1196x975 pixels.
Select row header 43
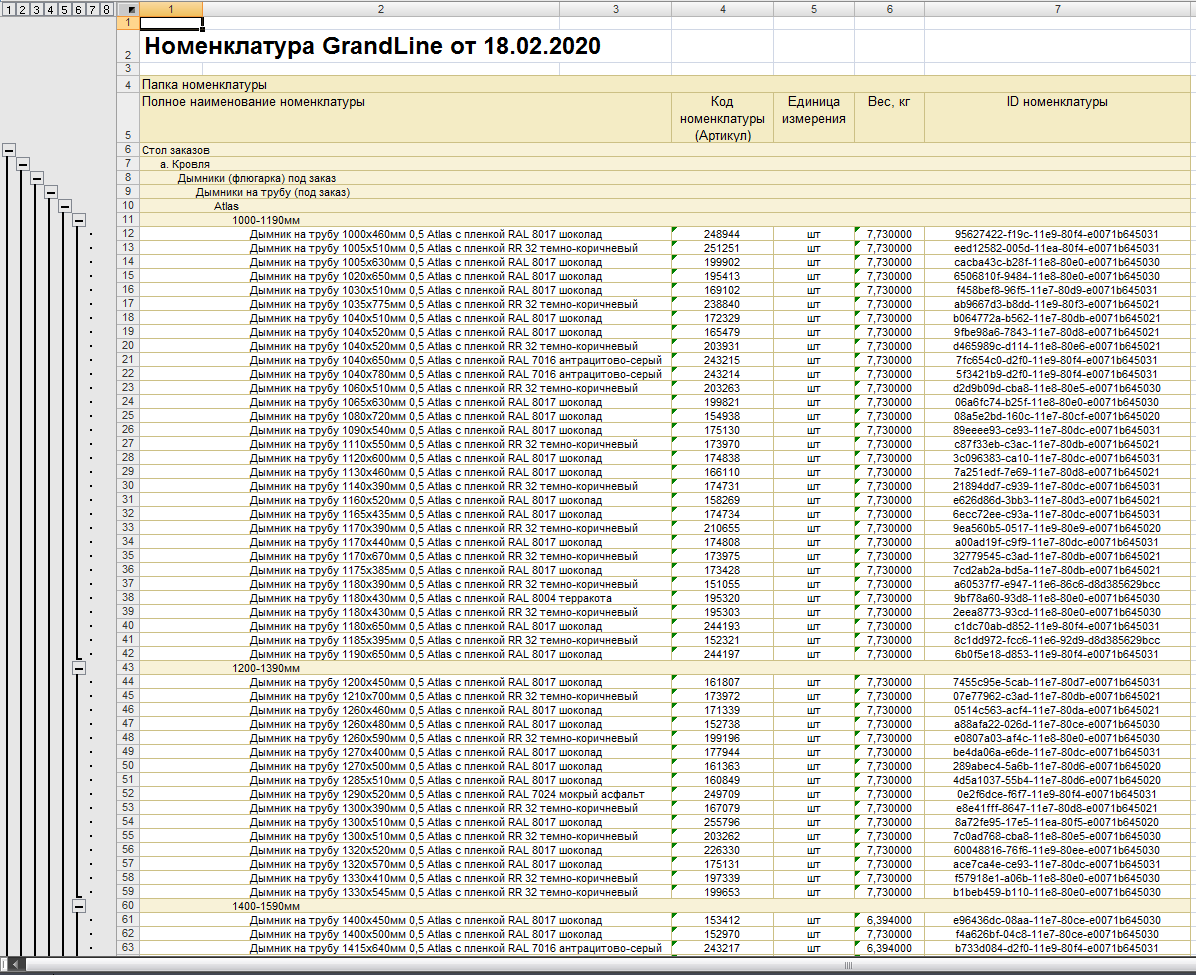click(x=128, y=668)
